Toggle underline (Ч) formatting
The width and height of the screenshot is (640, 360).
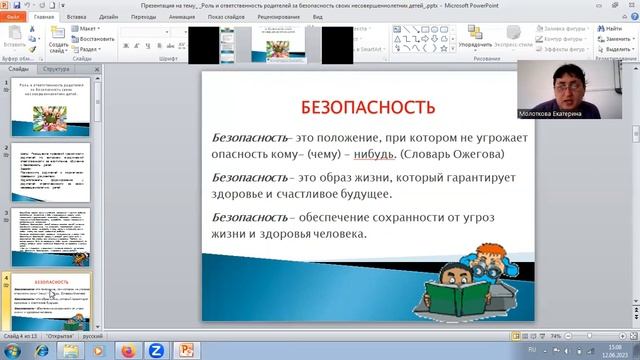pos(148,46)
